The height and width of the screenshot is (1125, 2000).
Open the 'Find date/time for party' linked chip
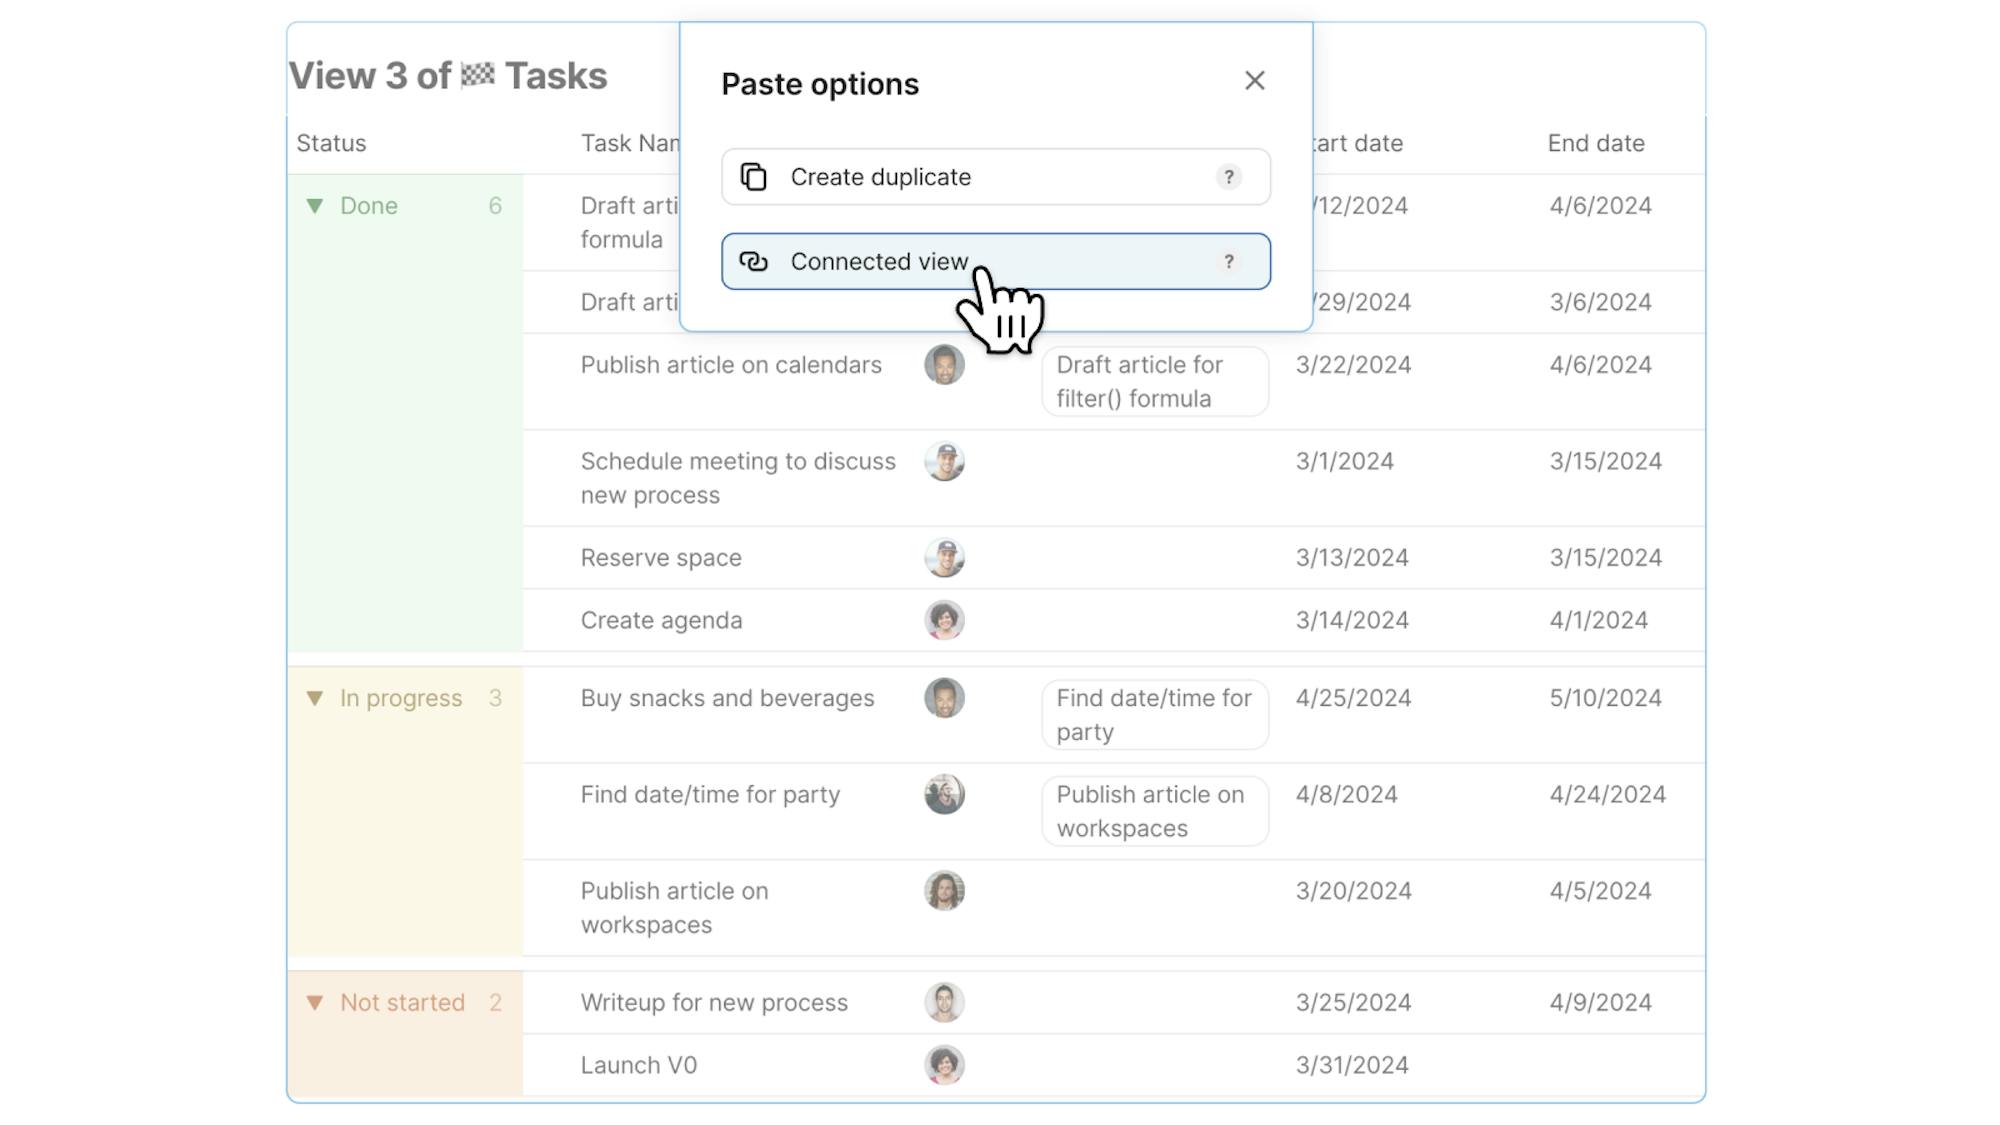pos(1154,715)
